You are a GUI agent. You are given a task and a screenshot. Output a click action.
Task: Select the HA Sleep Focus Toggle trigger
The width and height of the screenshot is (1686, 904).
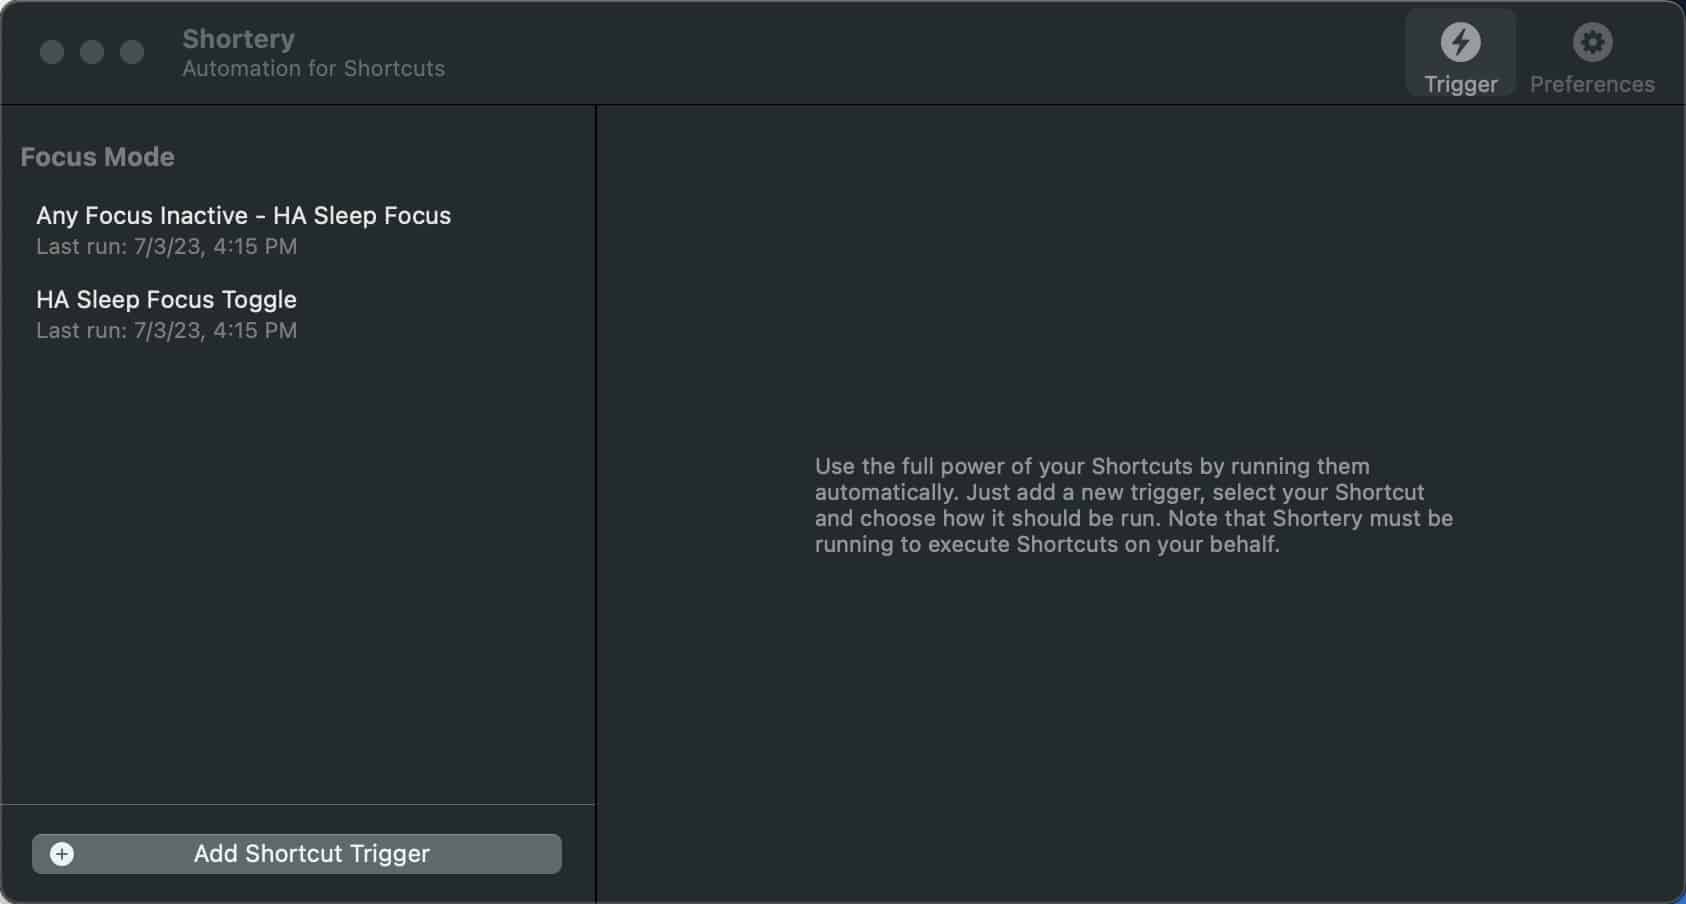tap(298, 314)
